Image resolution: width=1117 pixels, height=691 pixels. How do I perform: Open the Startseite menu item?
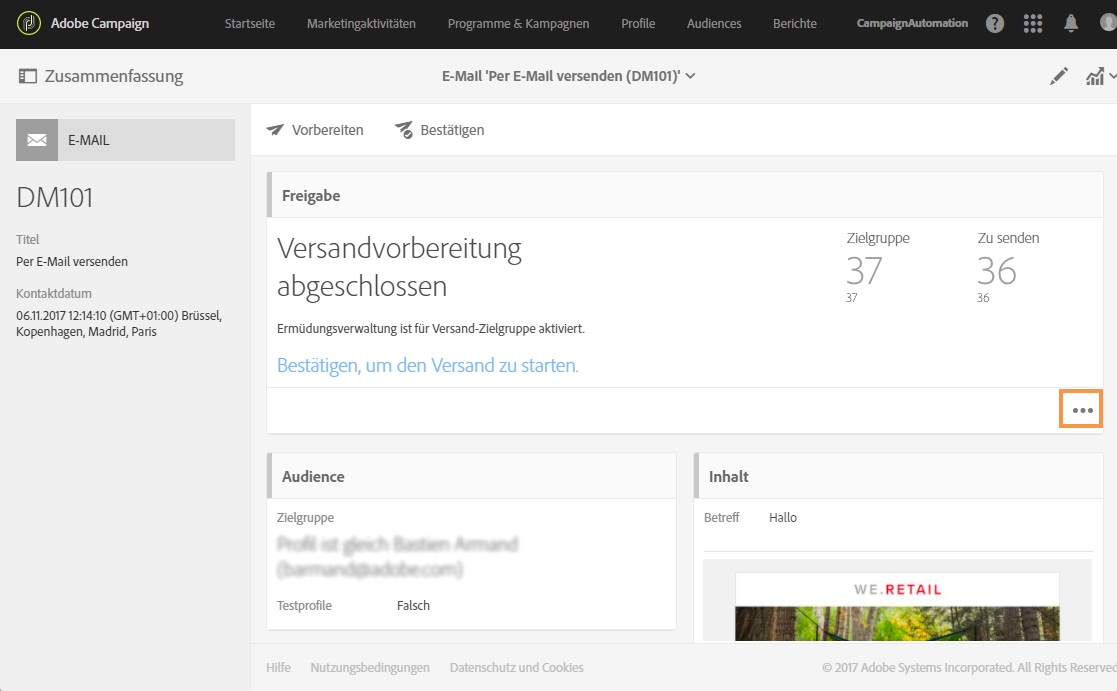(250, 23)
